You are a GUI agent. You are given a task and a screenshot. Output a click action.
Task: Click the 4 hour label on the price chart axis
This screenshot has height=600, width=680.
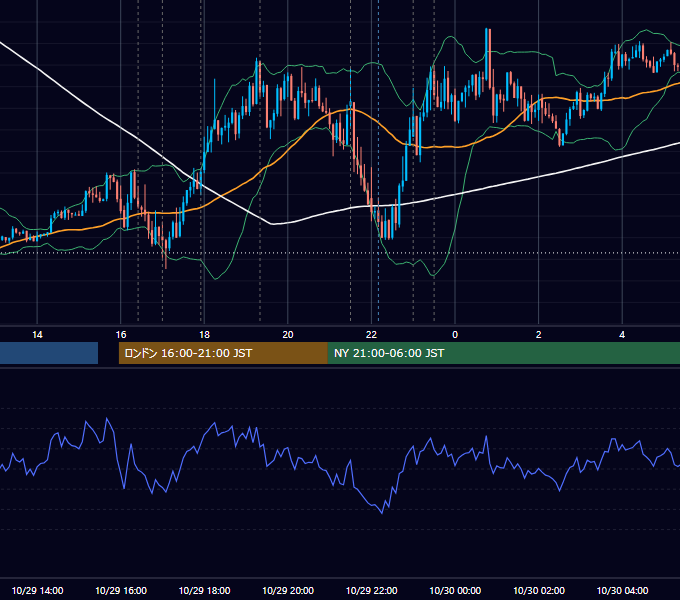(x=622, y=335)
